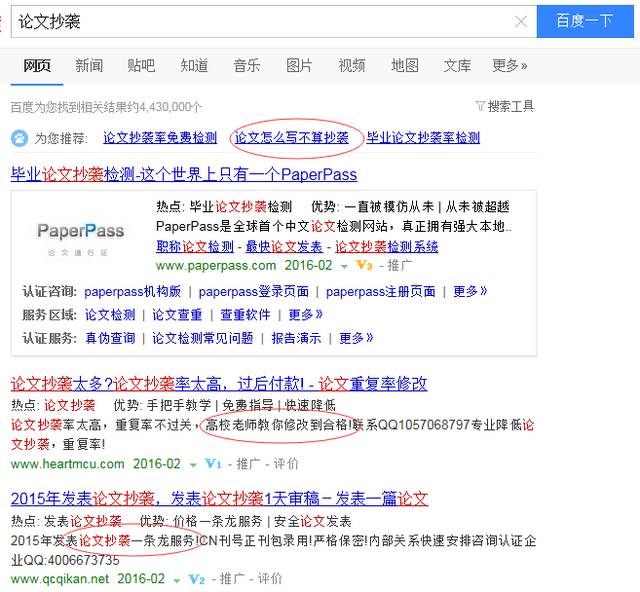Click the funnel icon beside 搜索工具
640x592 pixels.
480,107
